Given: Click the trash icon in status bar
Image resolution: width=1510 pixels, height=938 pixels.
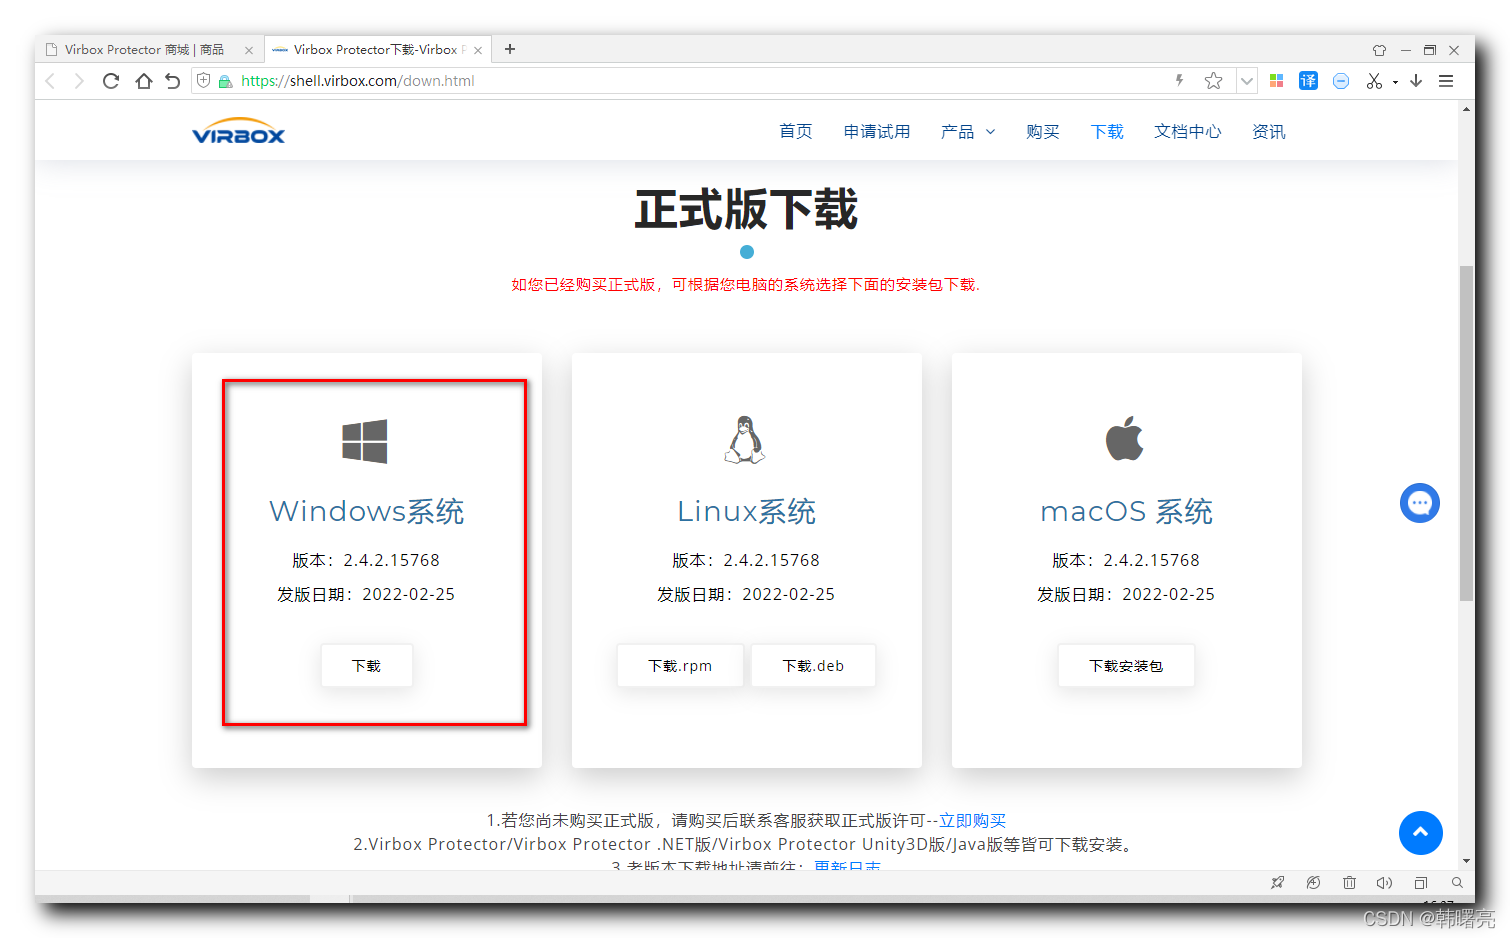Looking at the screenshot, I should coord(1349,883).
